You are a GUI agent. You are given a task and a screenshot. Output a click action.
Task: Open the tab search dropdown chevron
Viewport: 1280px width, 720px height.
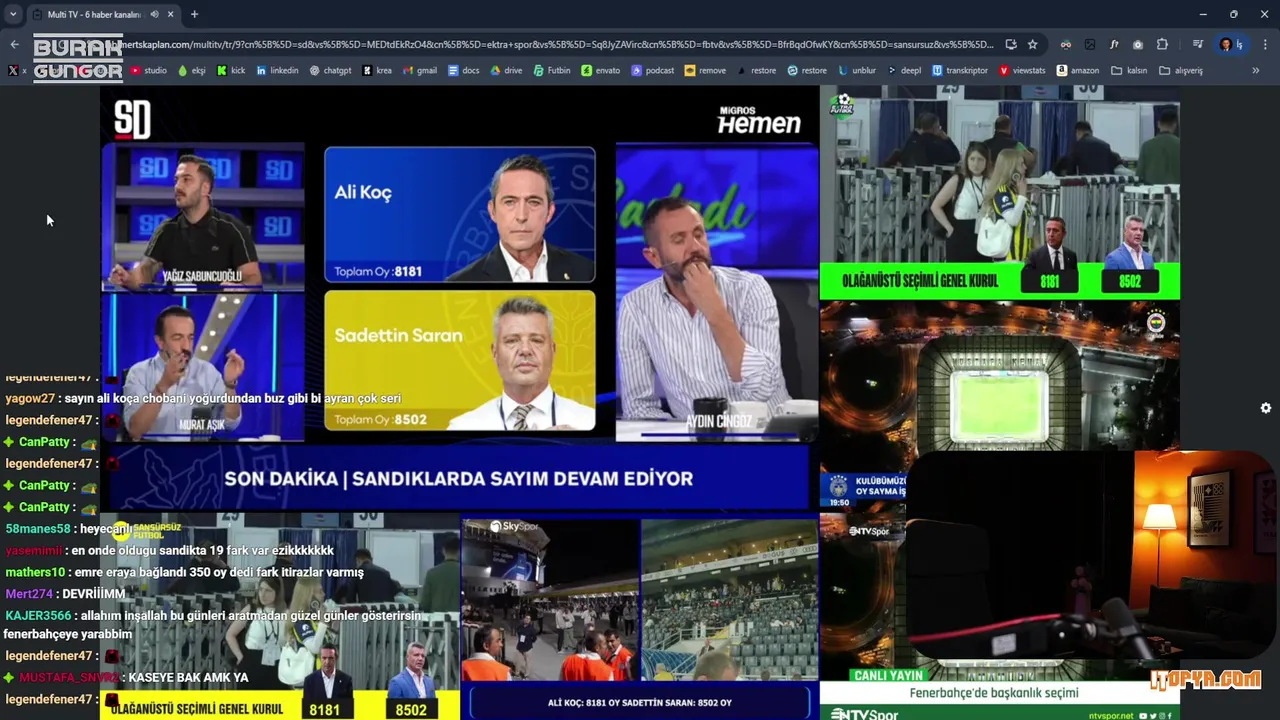(x=12, y=15)
